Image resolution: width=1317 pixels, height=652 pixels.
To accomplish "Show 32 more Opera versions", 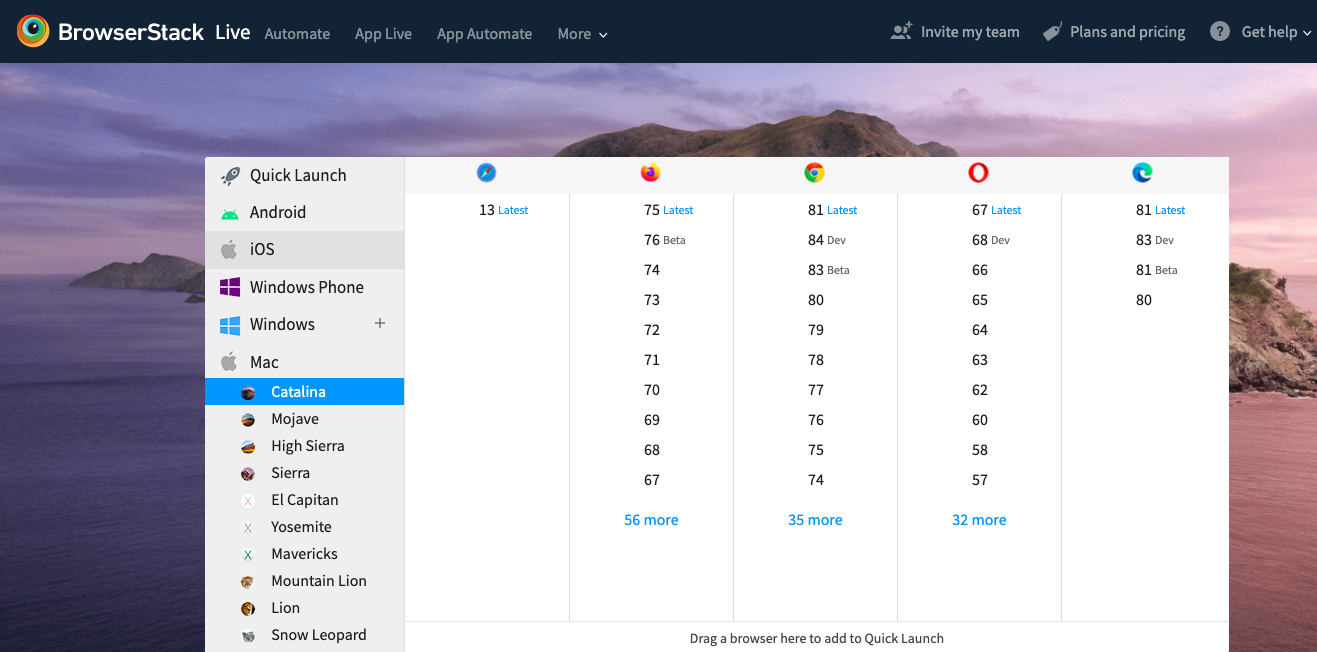I will [979, 520].
